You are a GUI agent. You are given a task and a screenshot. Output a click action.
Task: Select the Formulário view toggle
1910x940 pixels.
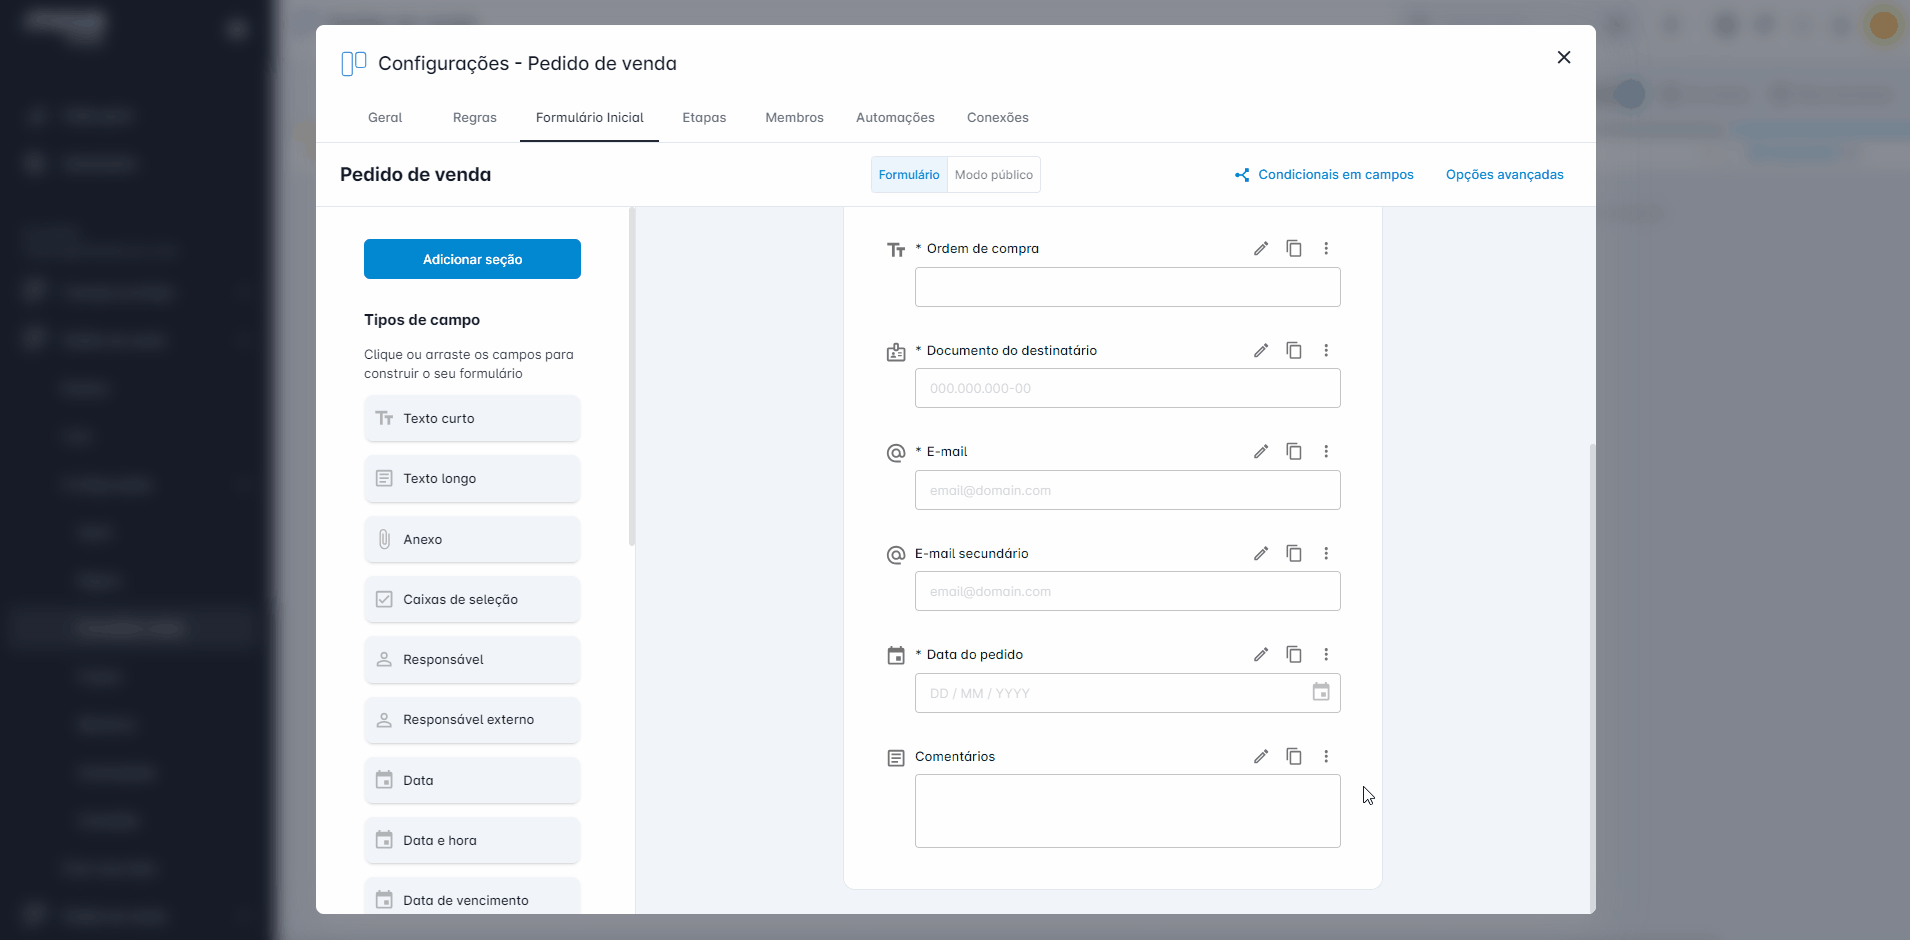tap(909, 175)
